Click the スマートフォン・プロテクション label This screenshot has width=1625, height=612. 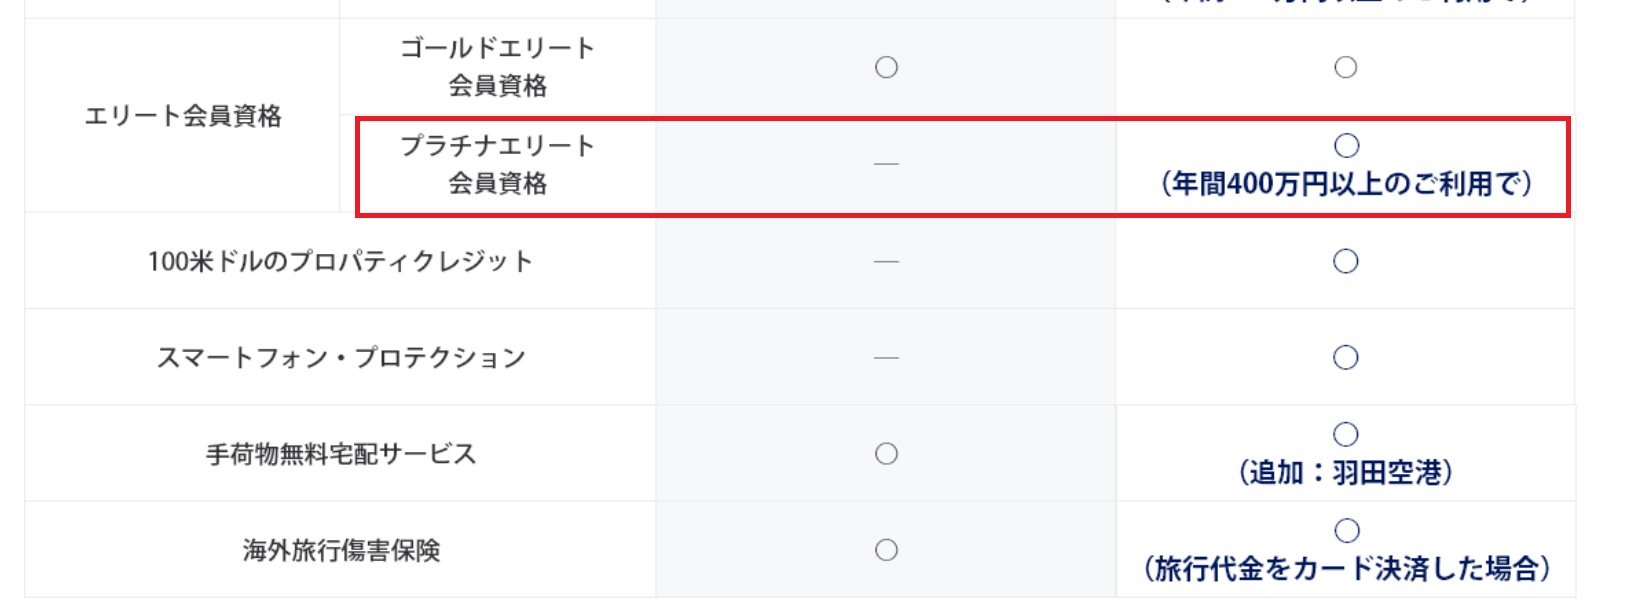(x=341, y=358)
